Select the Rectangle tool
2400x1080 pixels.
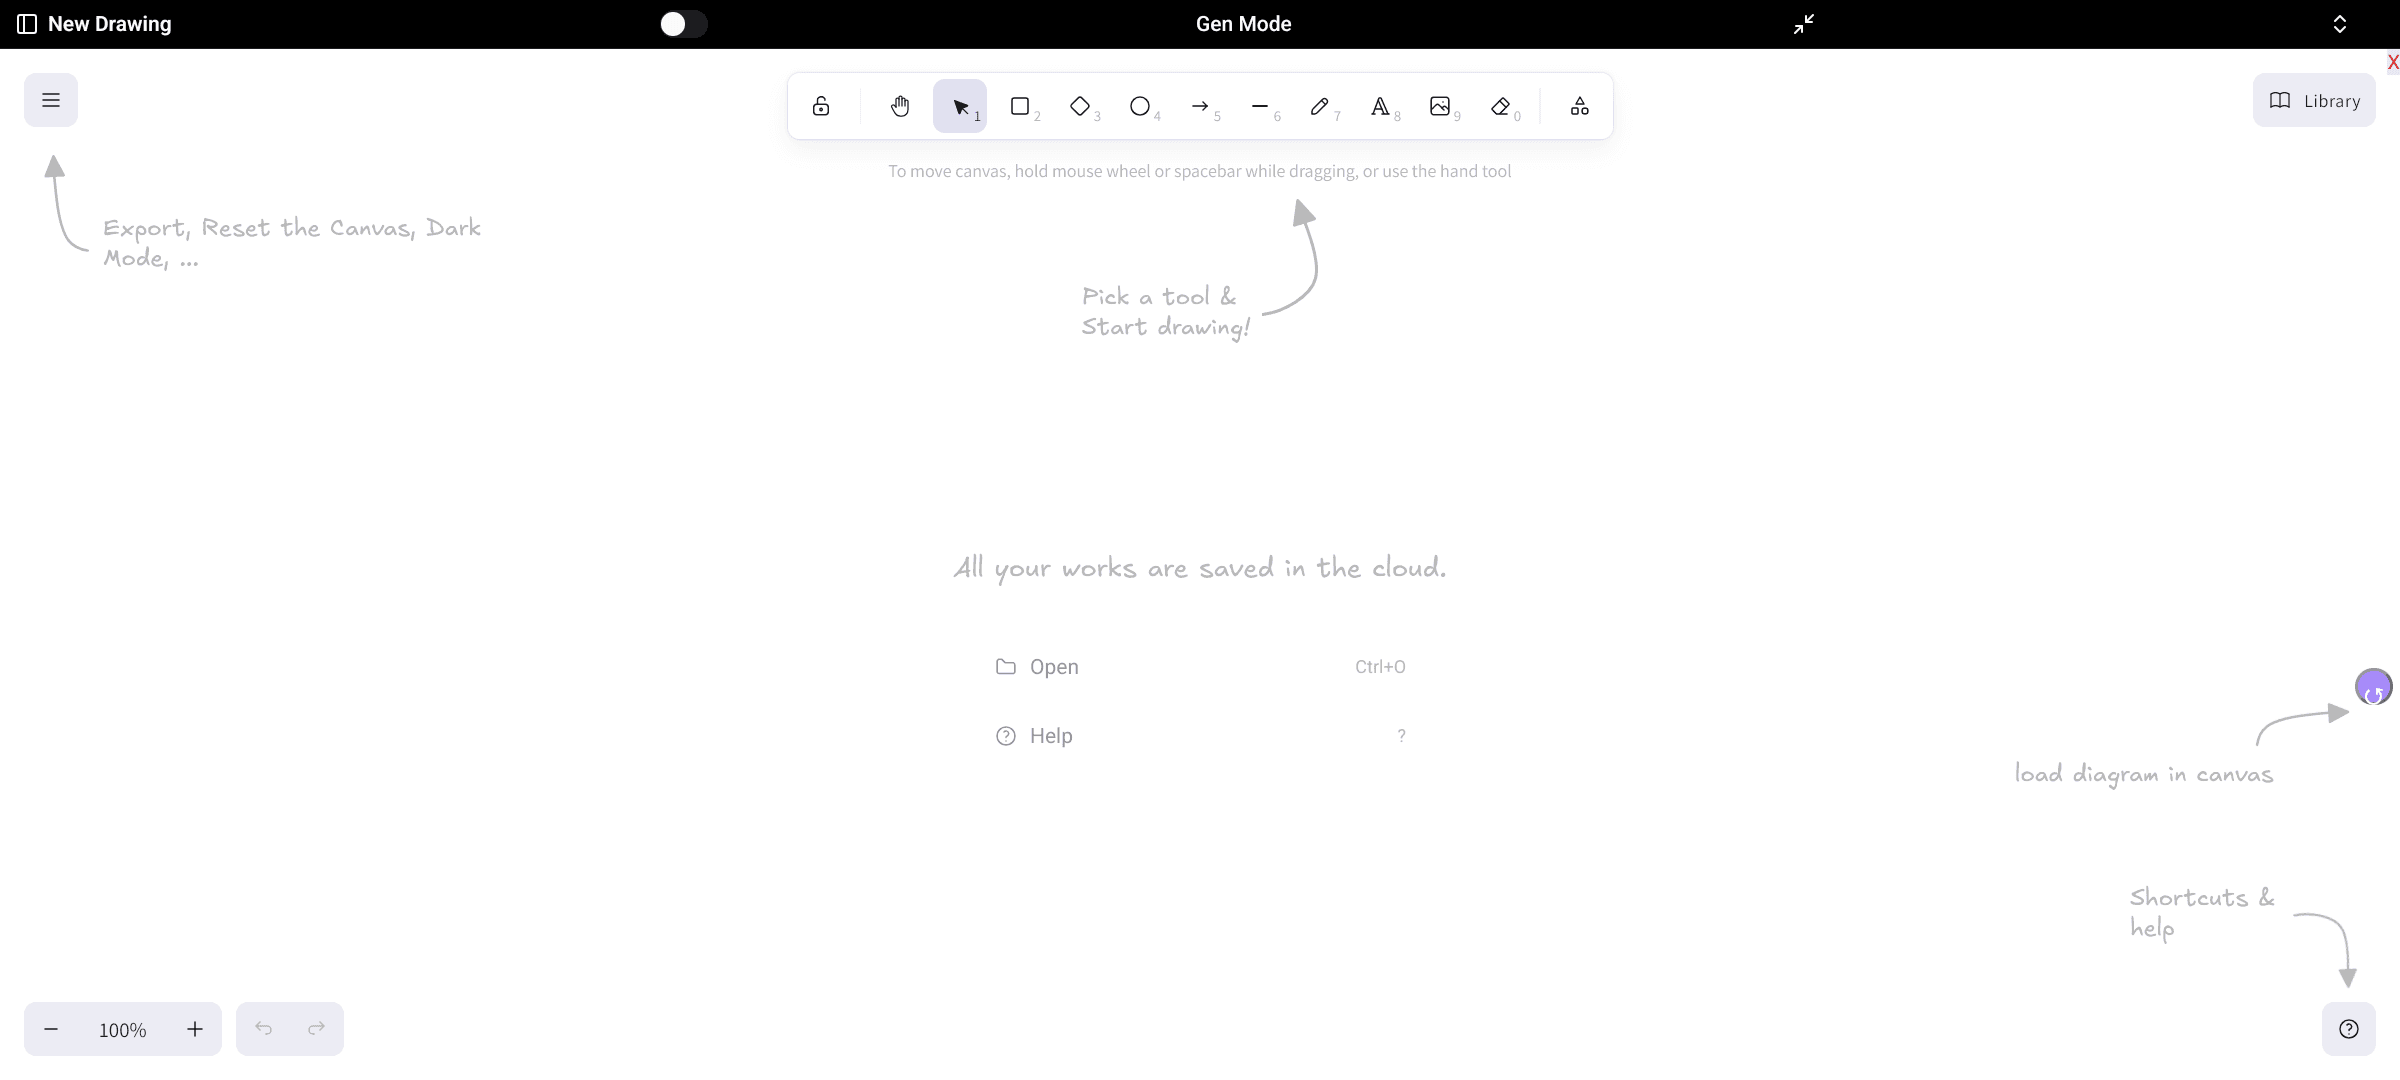pyautogui.click(x=1020, y=106)
